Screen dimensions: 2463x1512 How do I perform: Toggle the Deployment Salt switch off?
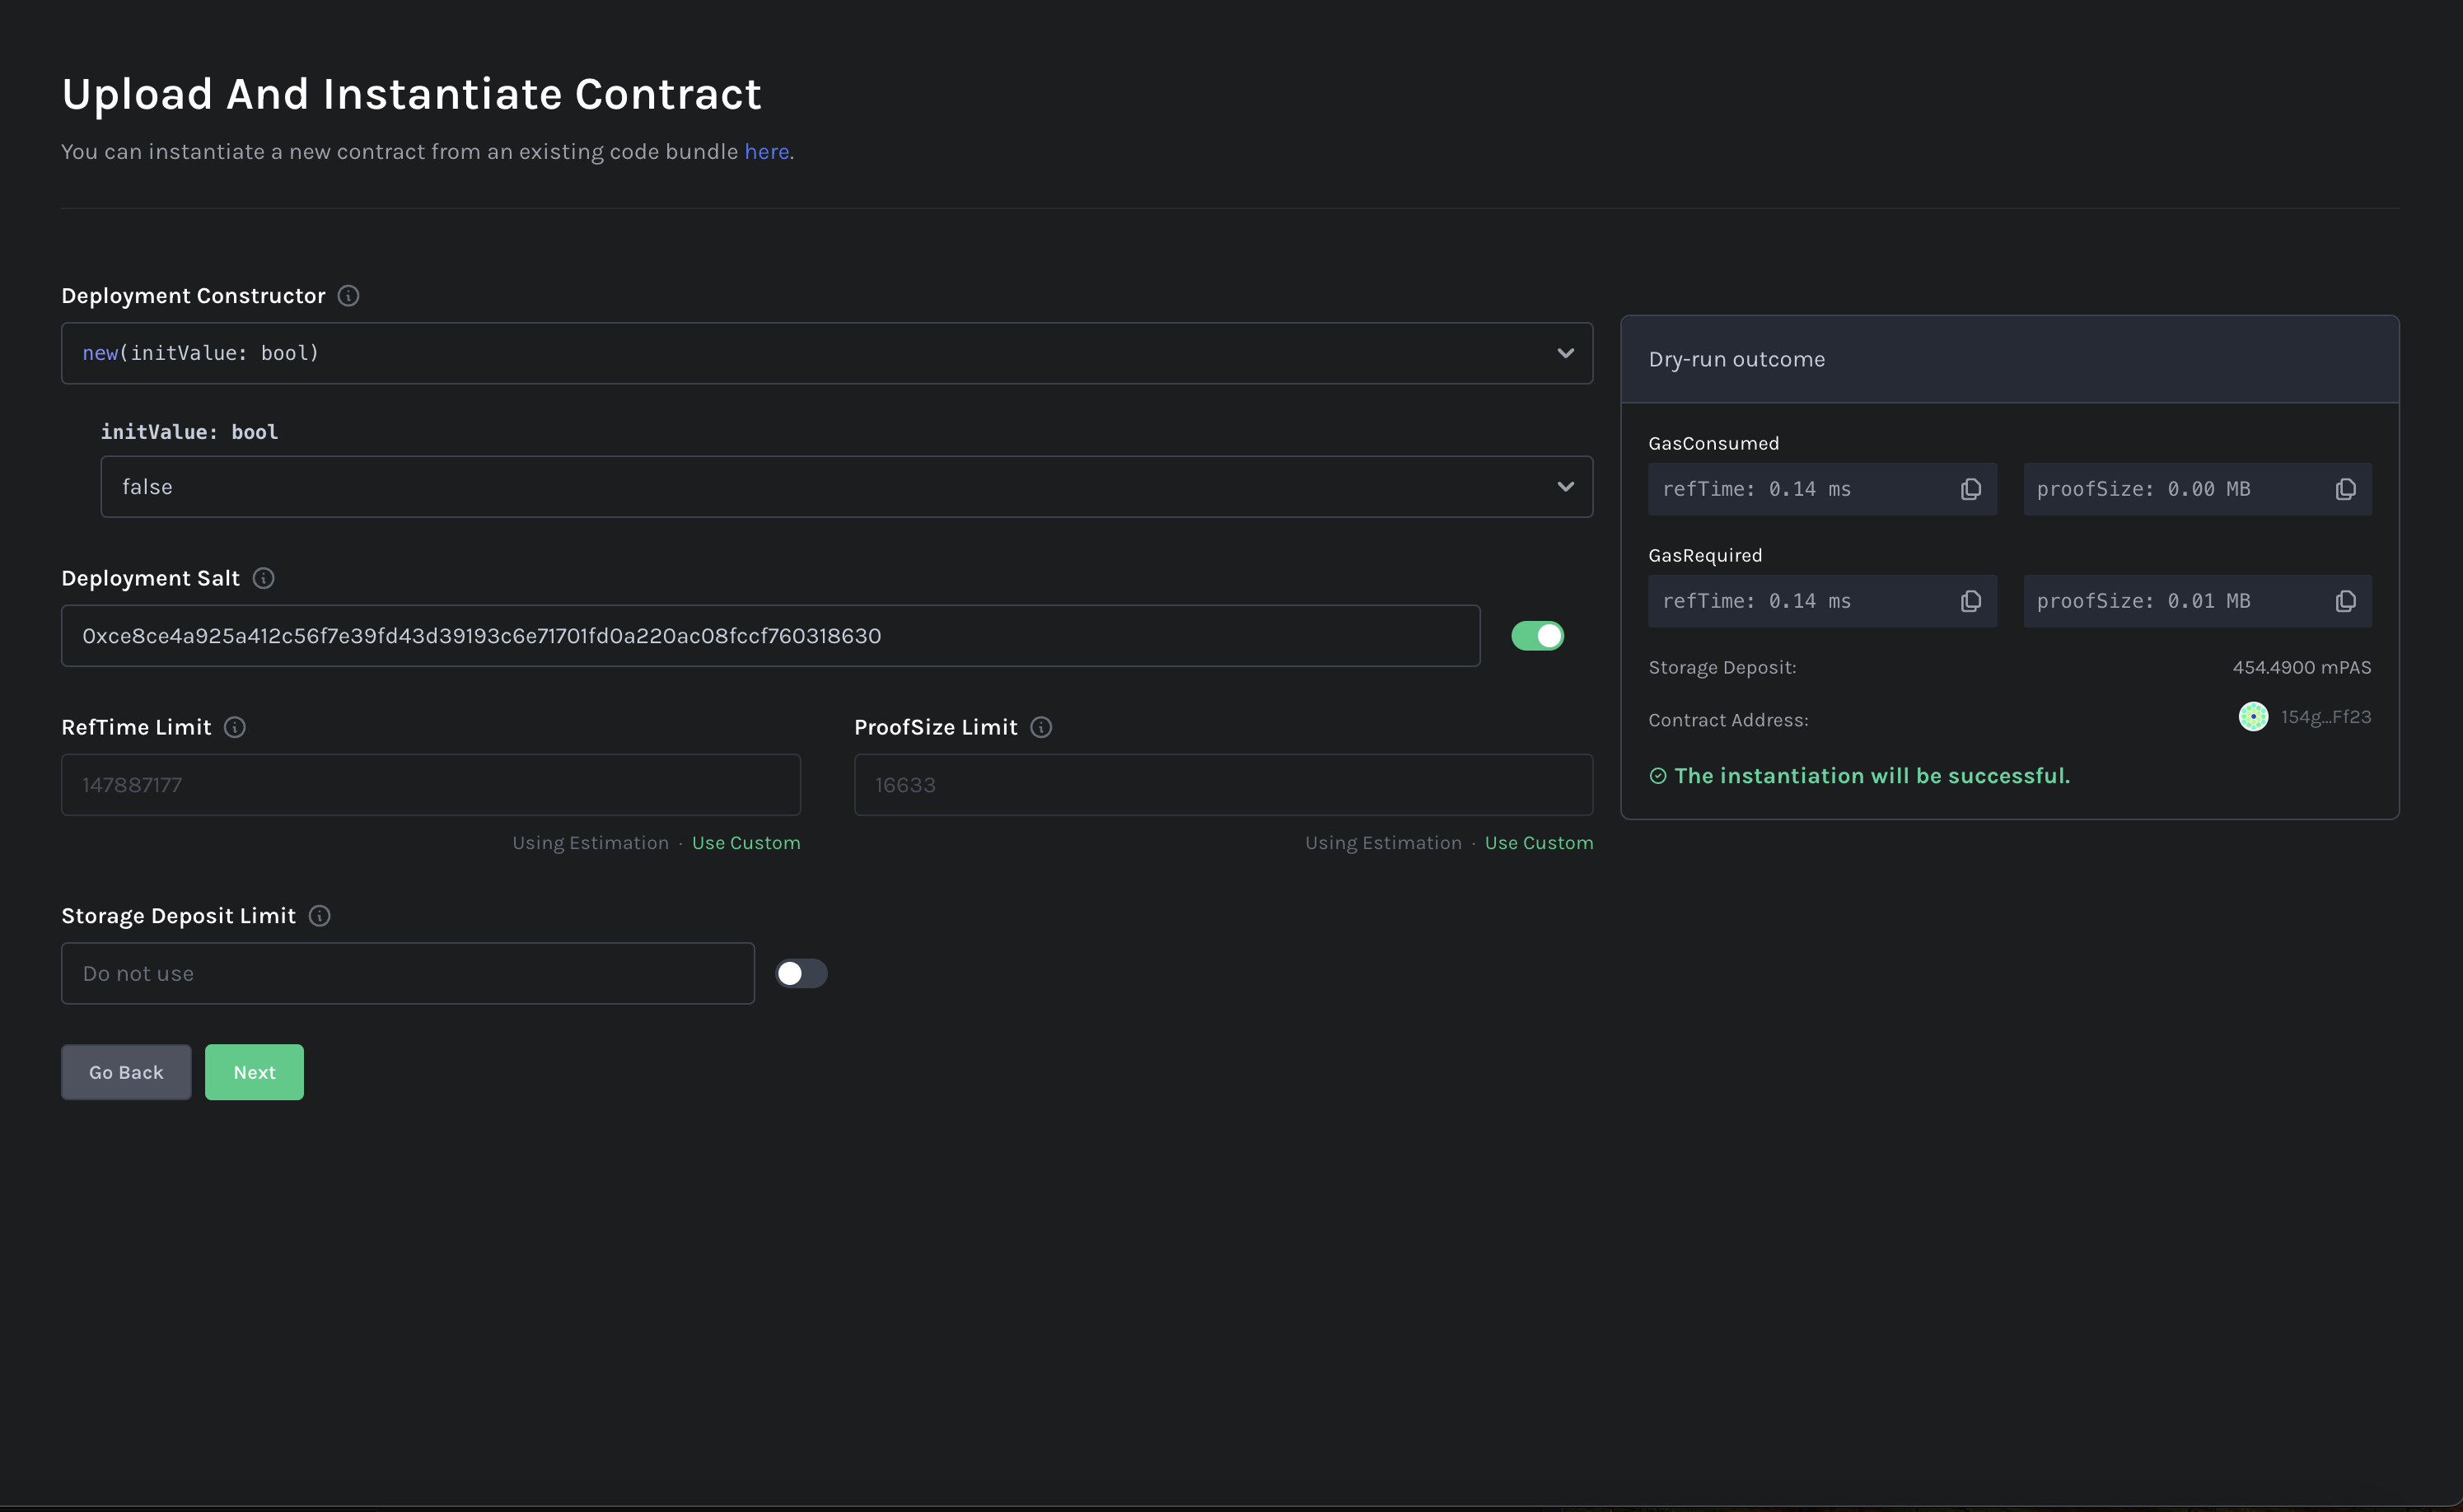point(1537,636)
